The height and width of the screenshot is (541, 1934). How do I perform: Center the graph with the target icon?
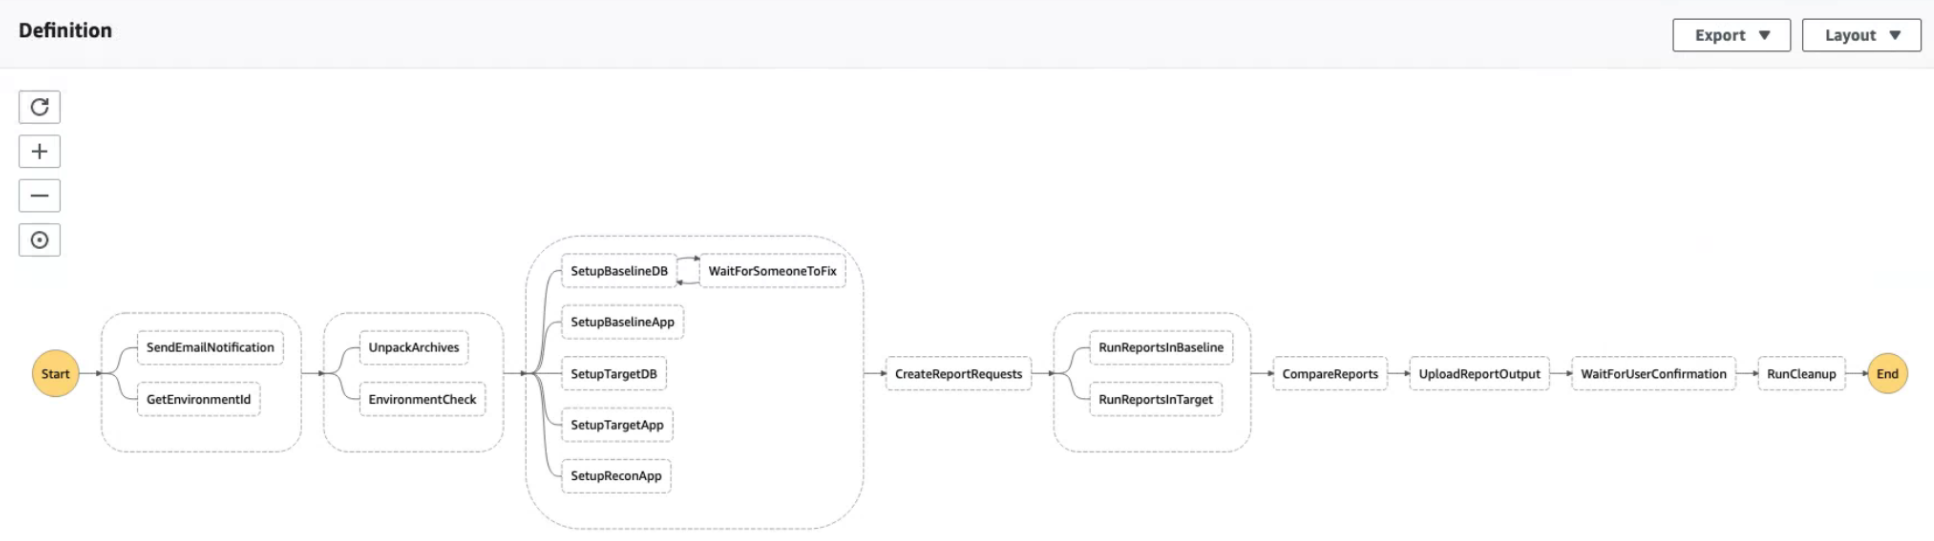pos(39,240)
